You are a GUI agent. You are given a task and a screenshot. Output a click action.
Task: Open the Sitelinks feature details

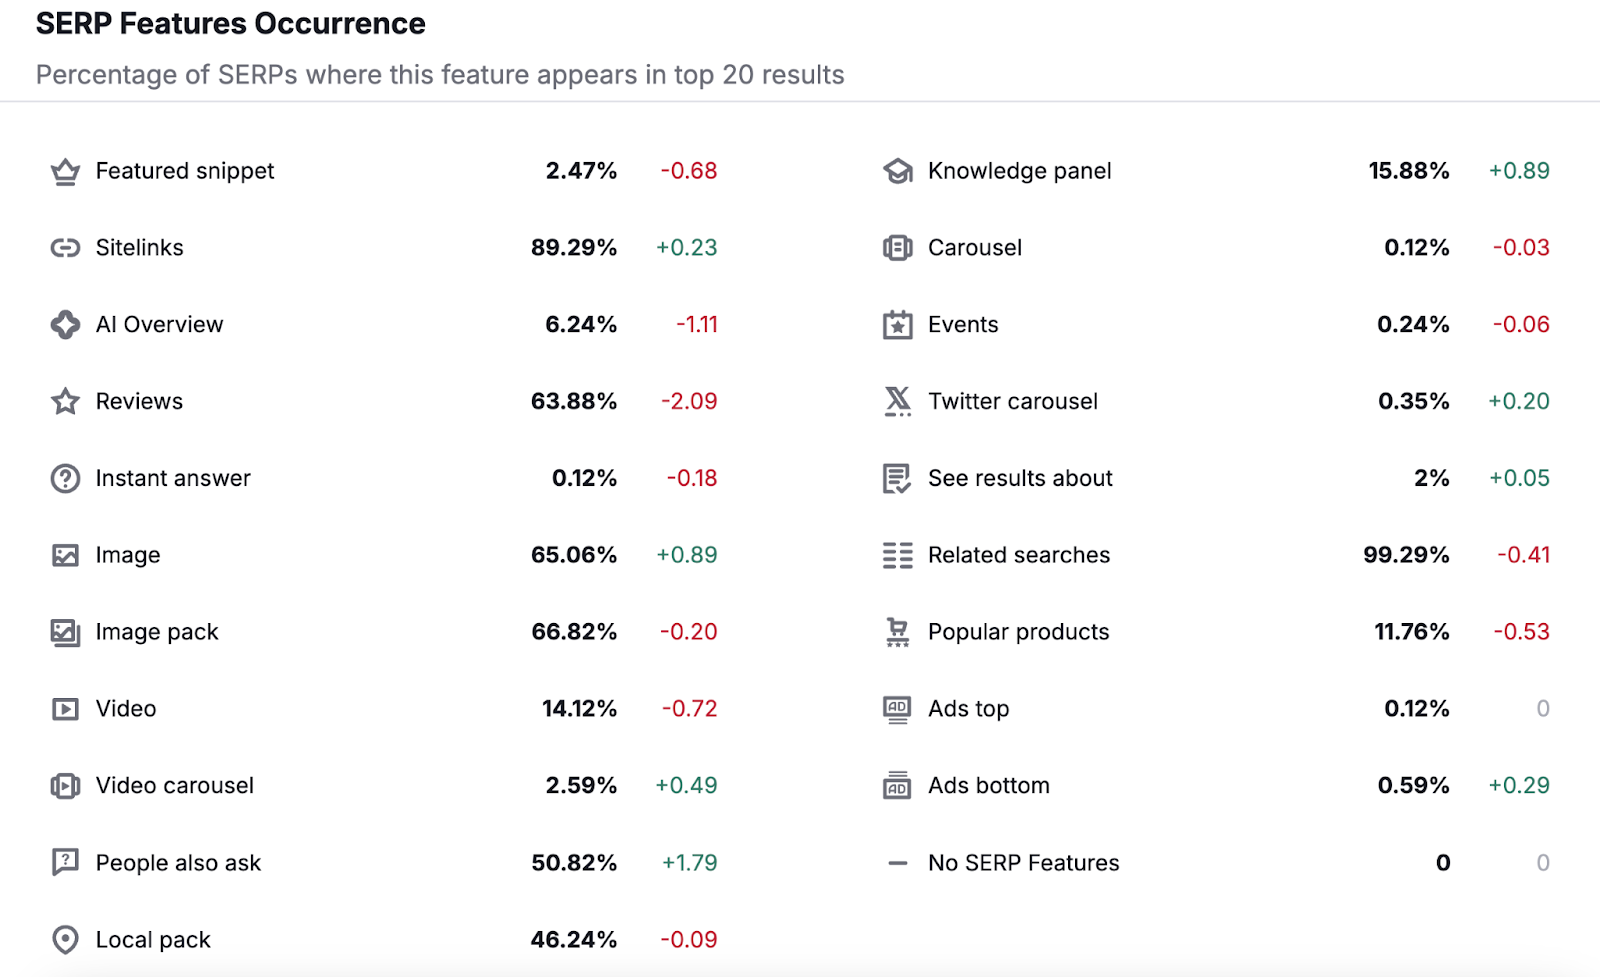139,247
